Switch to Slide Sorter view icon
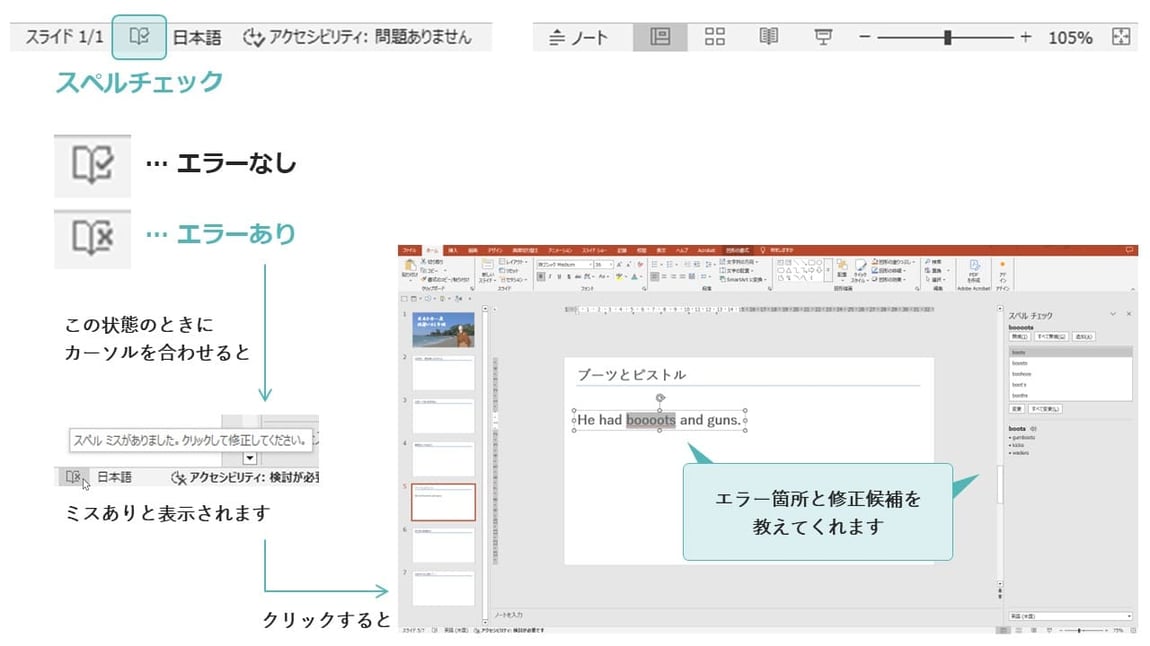 (715, 36)
